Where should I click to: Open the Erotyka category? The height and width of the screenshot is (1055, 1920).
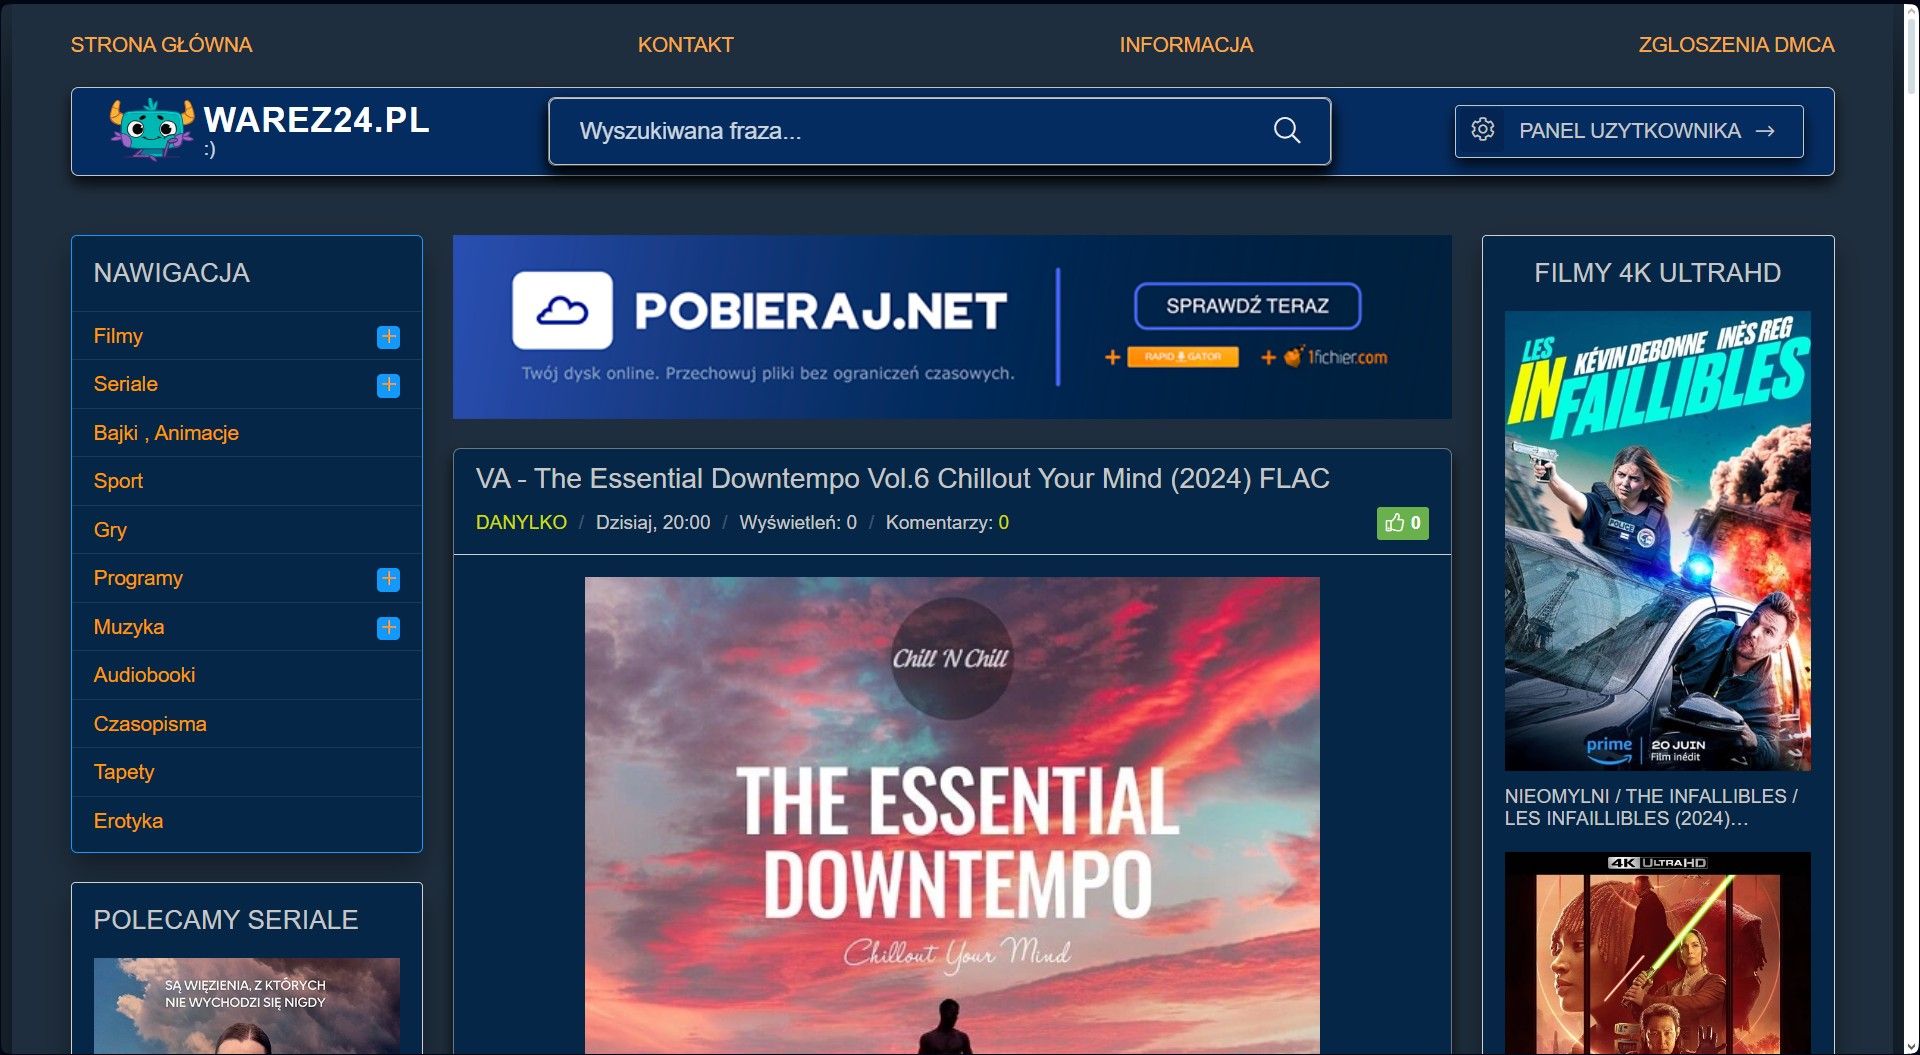click(128, 821)
